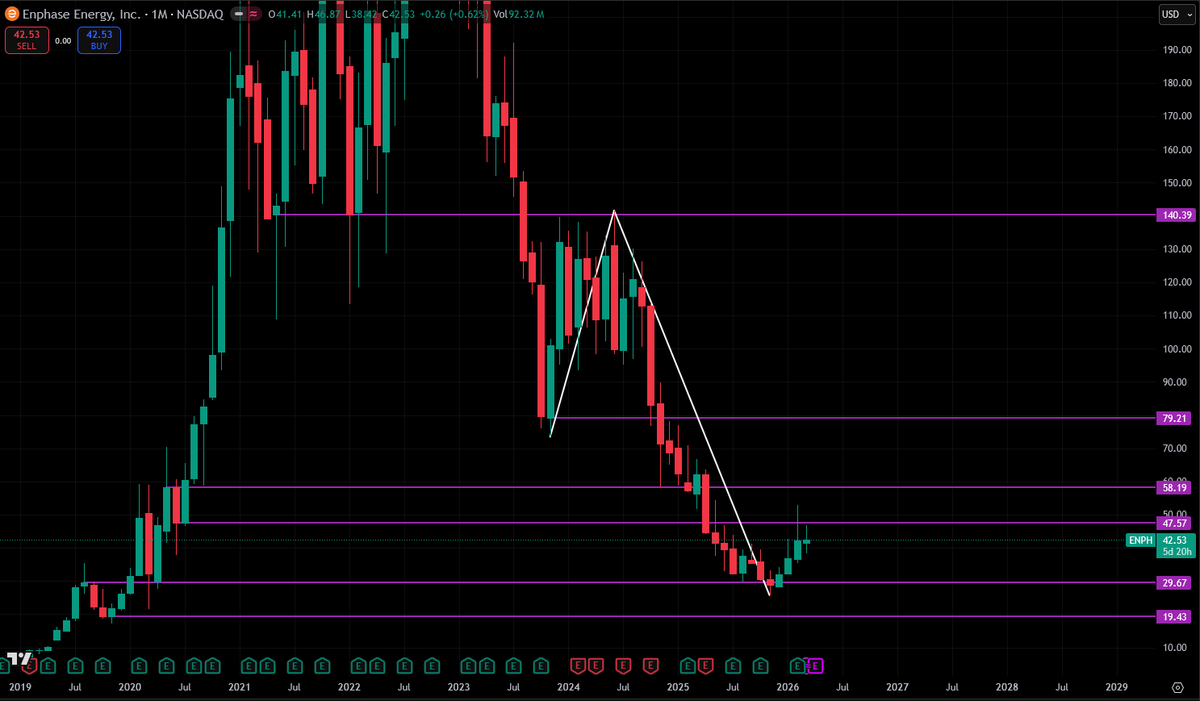Click the 70.00 price axis label
The width and height of the screenshot is (1200, 701).
[1175, 449]
